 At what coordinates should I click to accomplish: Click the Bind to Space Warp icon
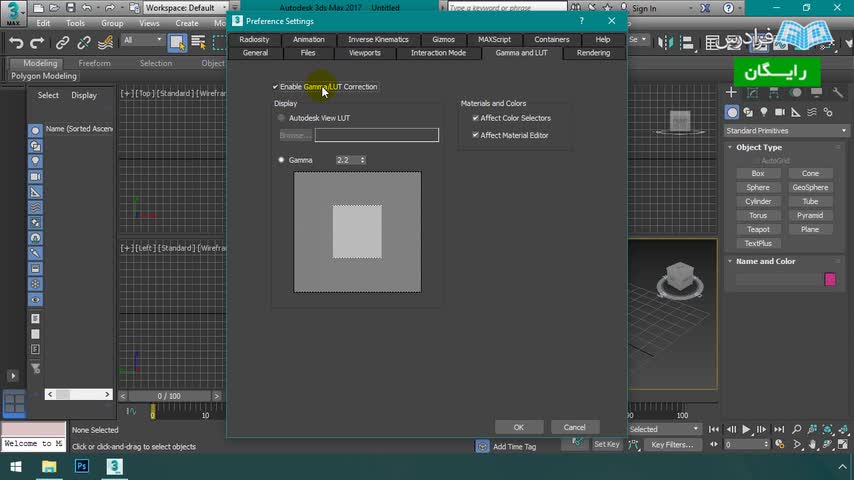click(105, 42)
